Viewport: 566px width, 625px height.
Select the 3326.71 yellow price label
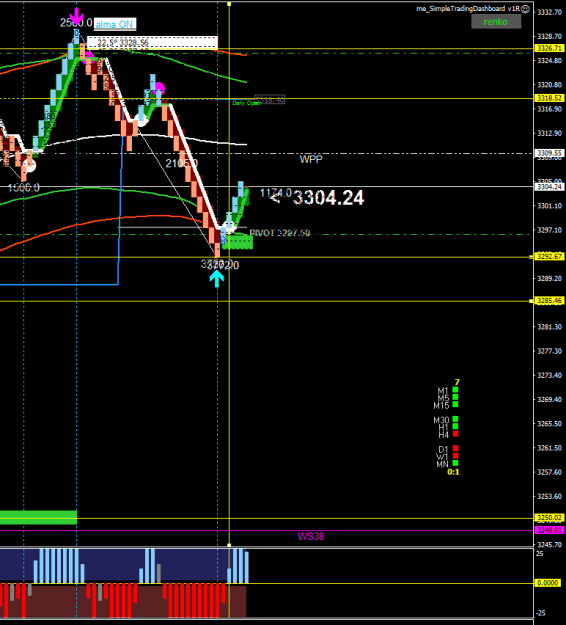550,48
